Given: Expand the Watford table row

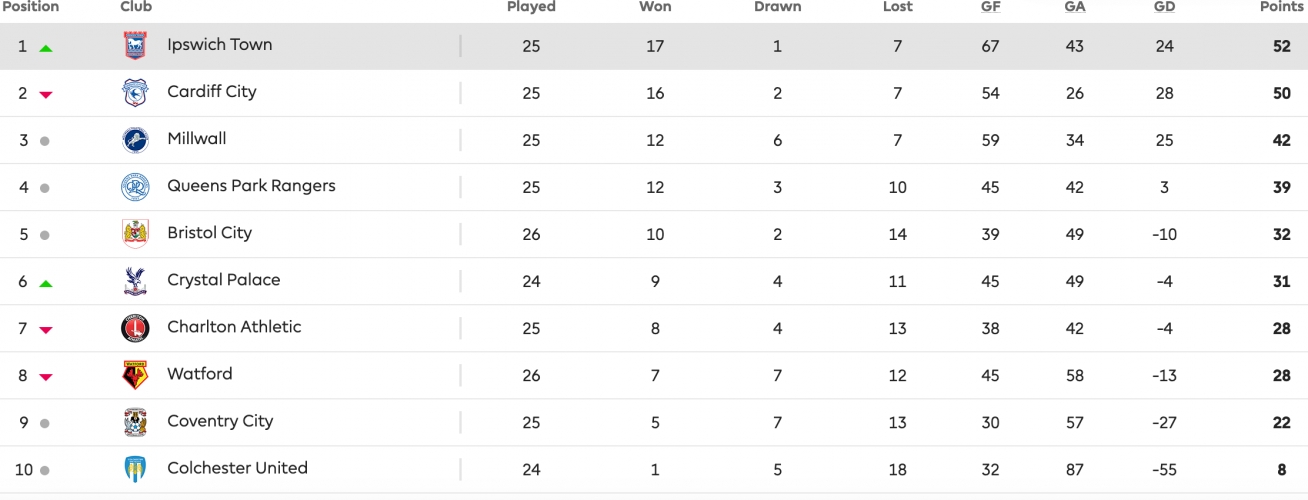Looking at the screenshot, I should [x=654, y=375].
